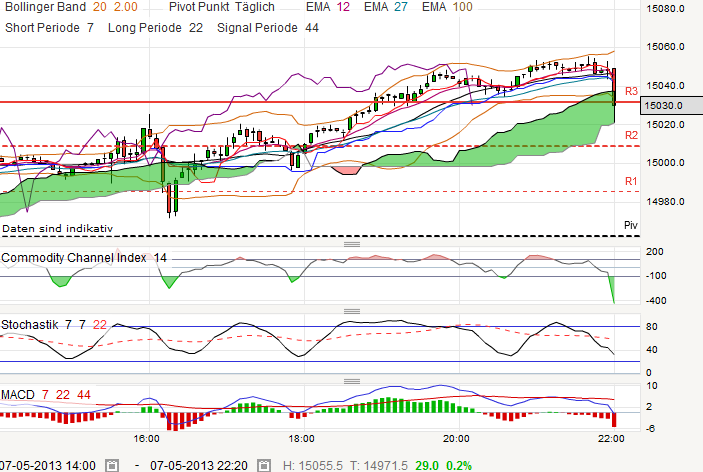Open Commodity Channel Index 14 settings
This screenshot has height=472, width=703.
click(x=84, y=258)
